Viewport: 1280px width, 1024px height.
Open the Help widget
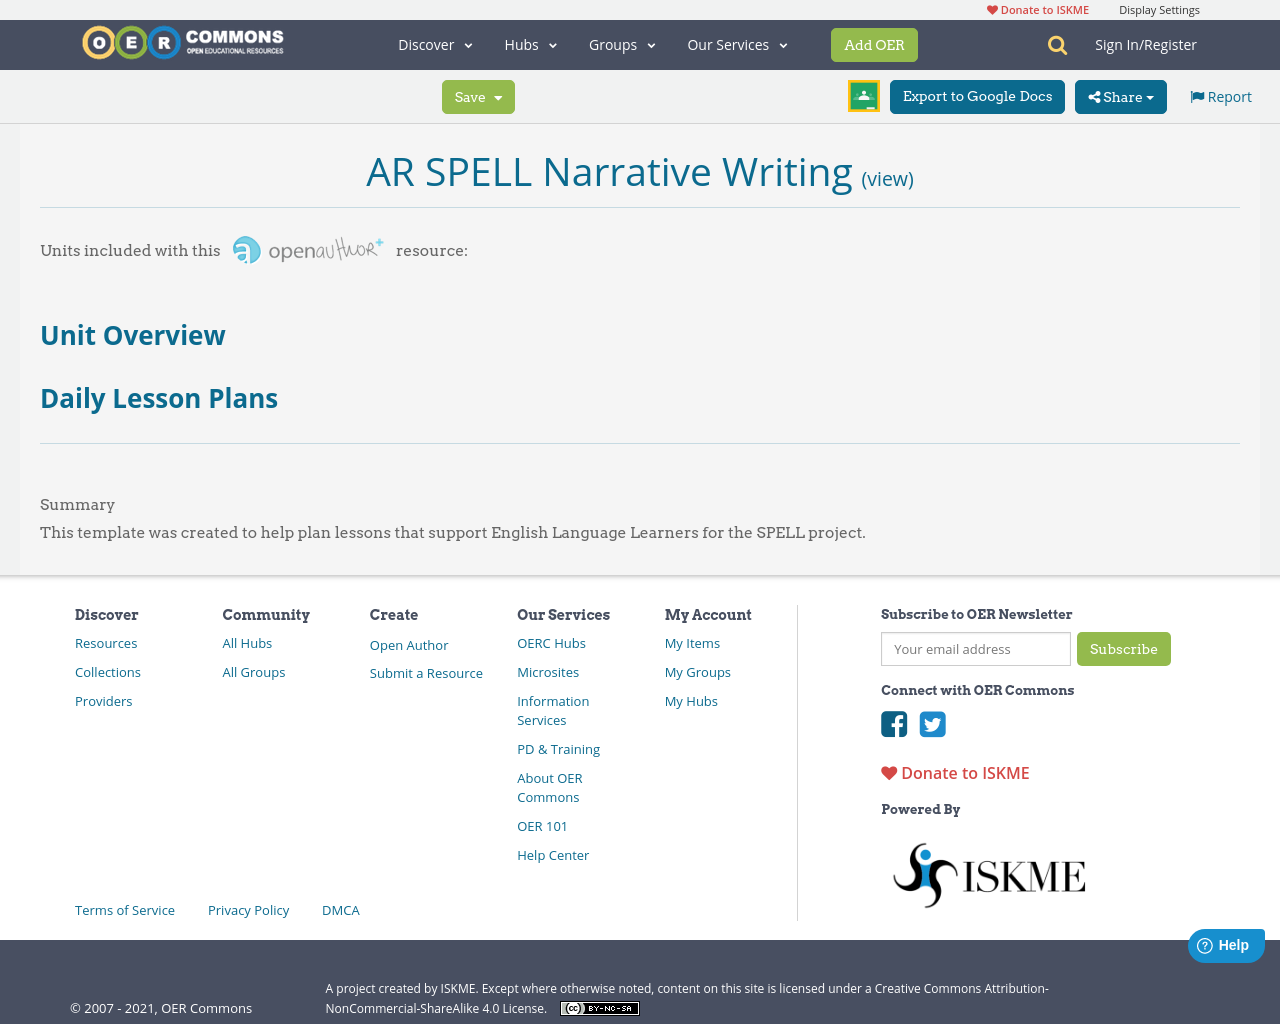click(1226, 944)
